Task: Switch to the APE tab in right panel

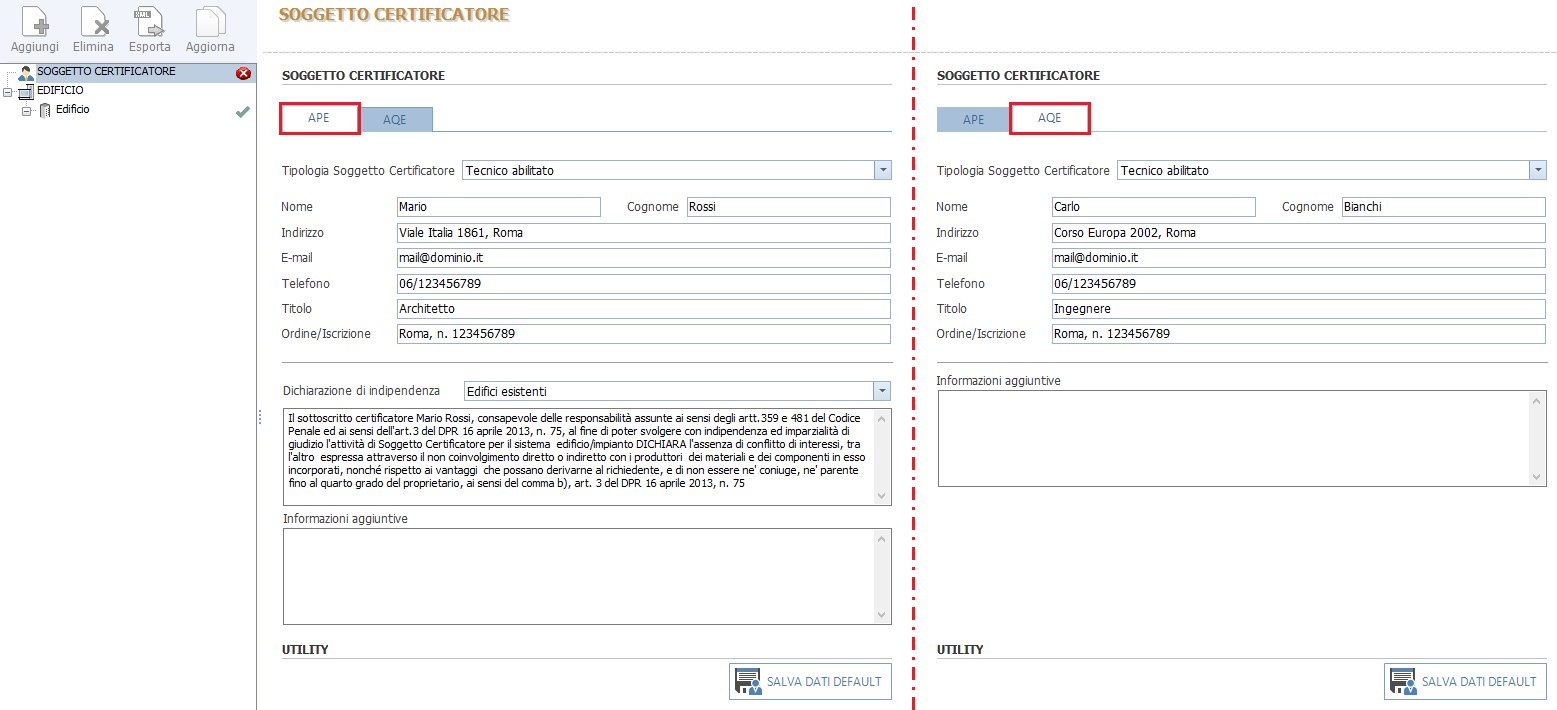Action: (973, 120)
